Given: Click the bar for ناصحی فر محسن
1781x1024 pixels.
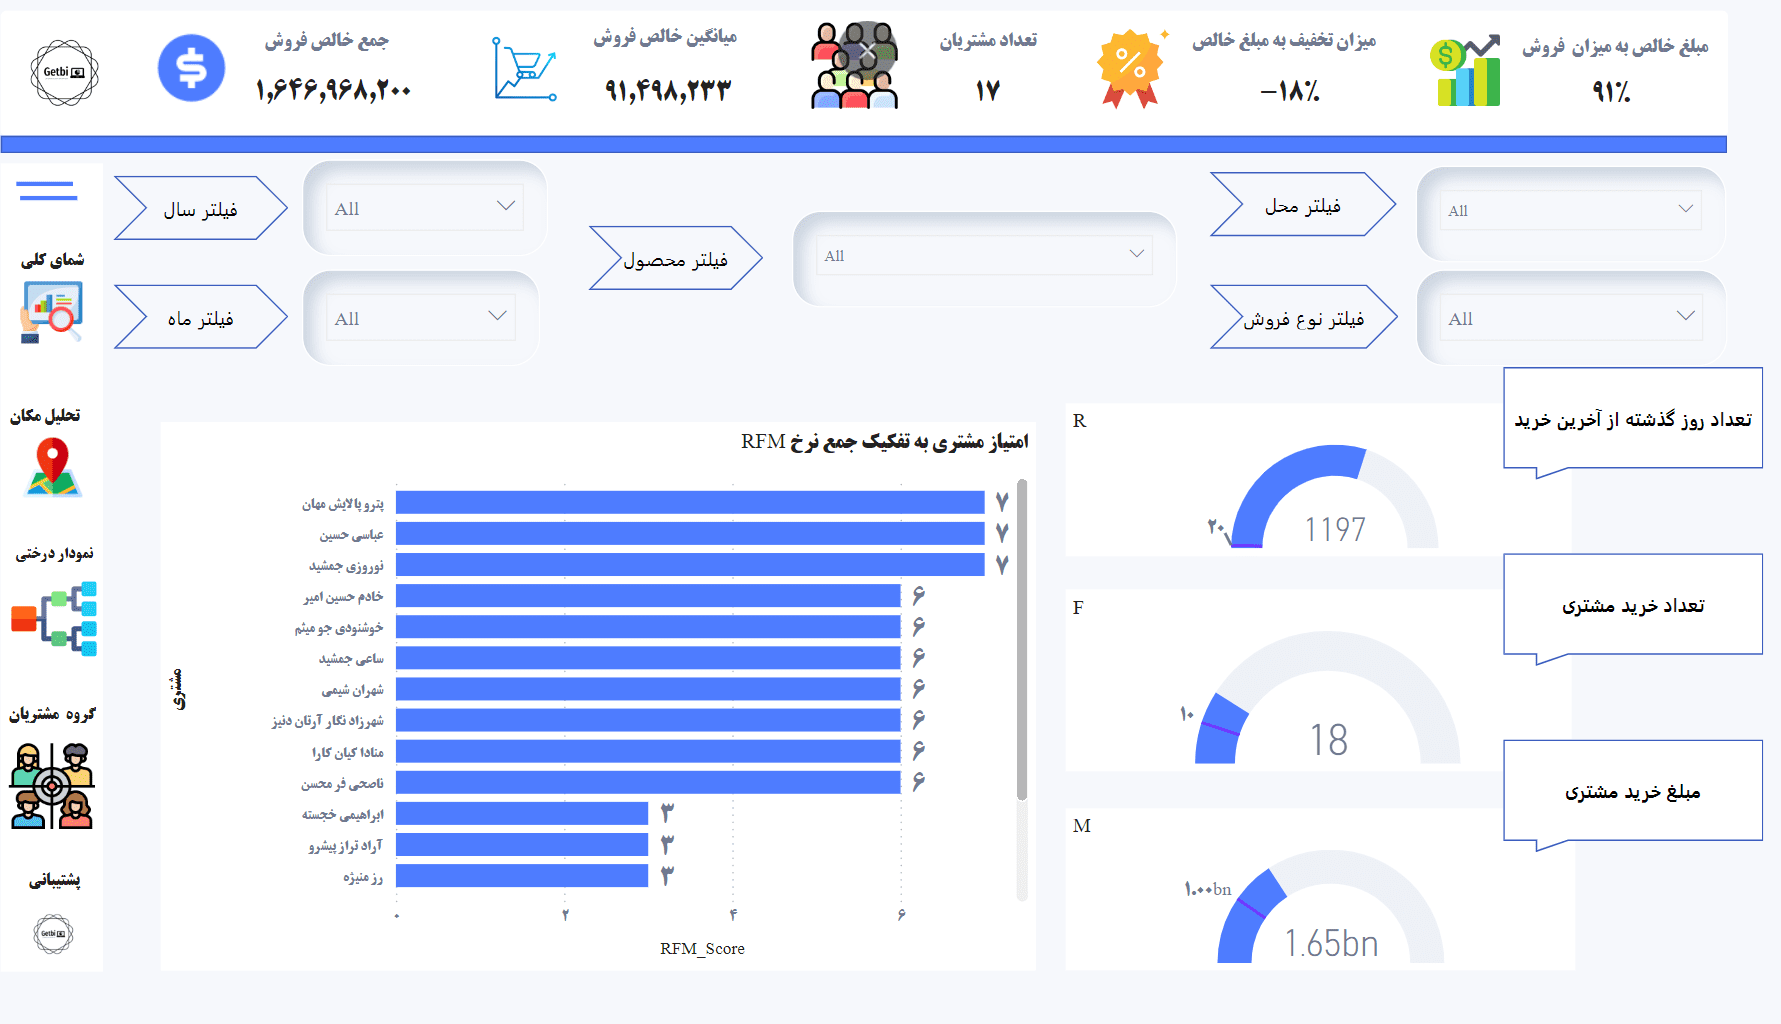Looking at the screenshot, I should [x=648, y=782].
